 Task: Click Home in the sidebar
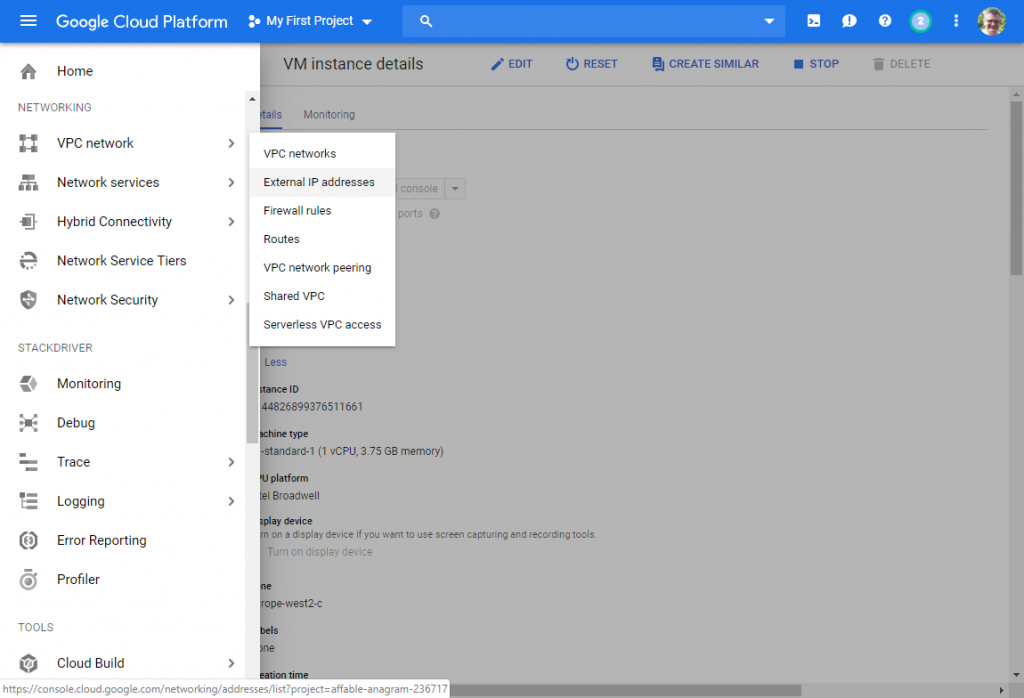pyautogui.click(x=74, y=71)
